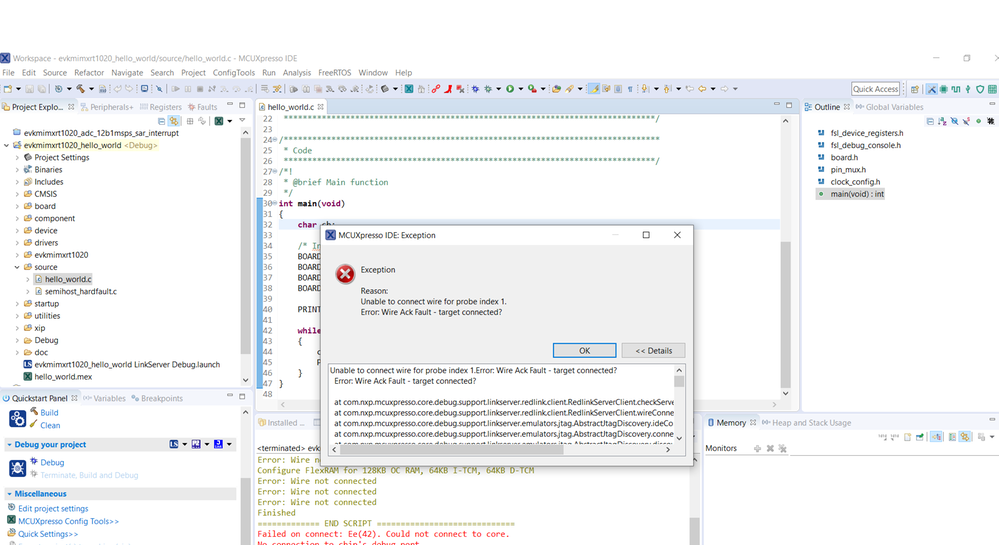Open the Peripherals tool USB-style icon
Viewport: 999px width, 545px height.
tap(968, 89)
